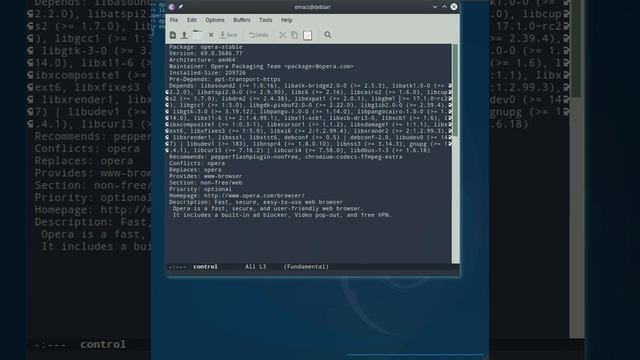Click the Cut scissors icon
This screenshot has height=360, width=640.
[x=282, y=35]
